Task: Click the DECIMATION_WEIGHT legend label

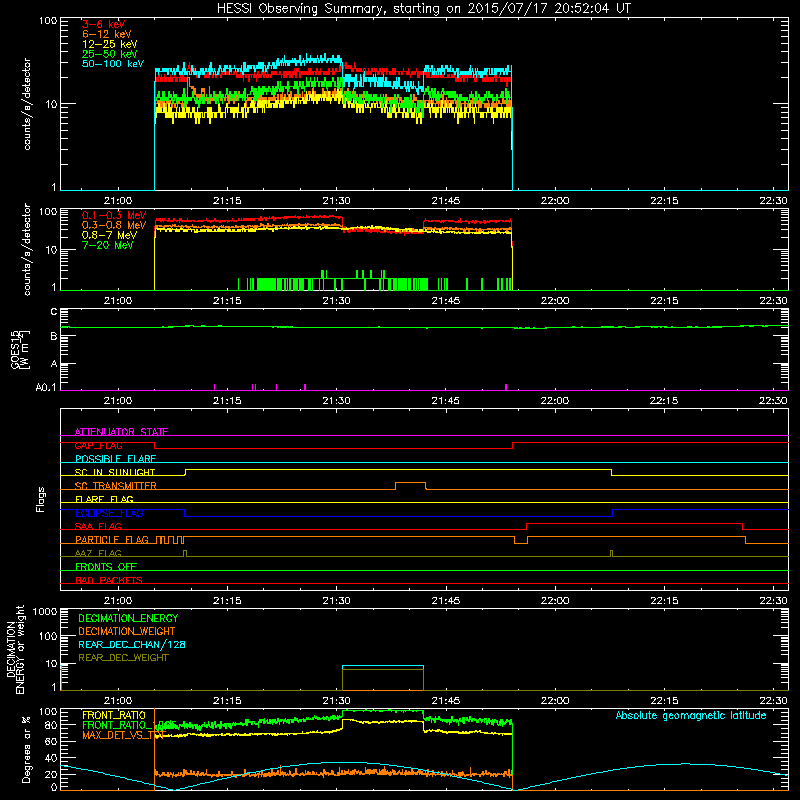Action: (127, 631)
